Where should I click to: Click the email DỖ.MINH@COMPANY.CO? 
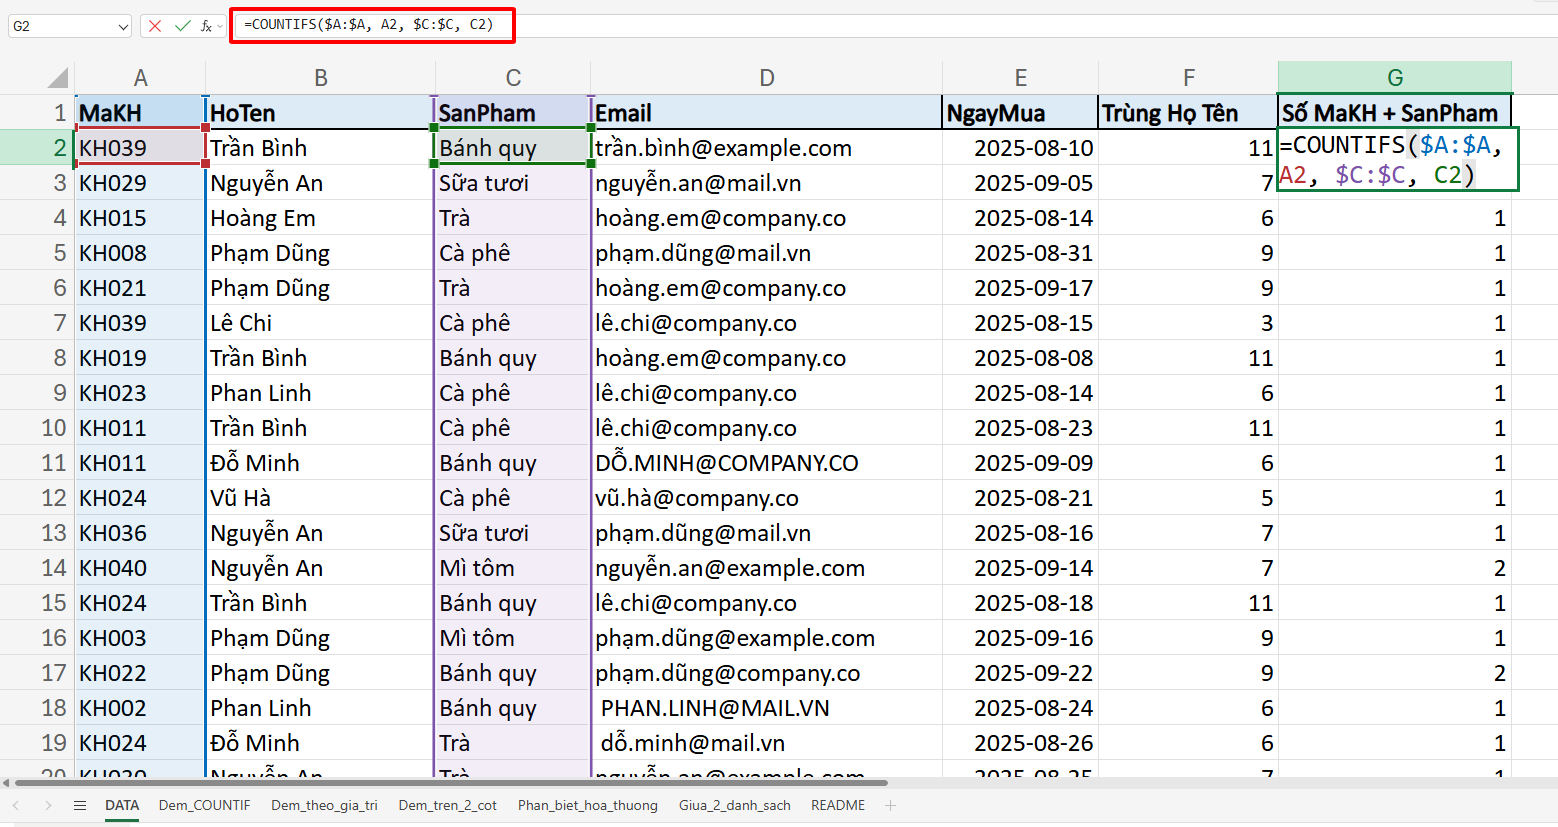[x=766, y=463]
